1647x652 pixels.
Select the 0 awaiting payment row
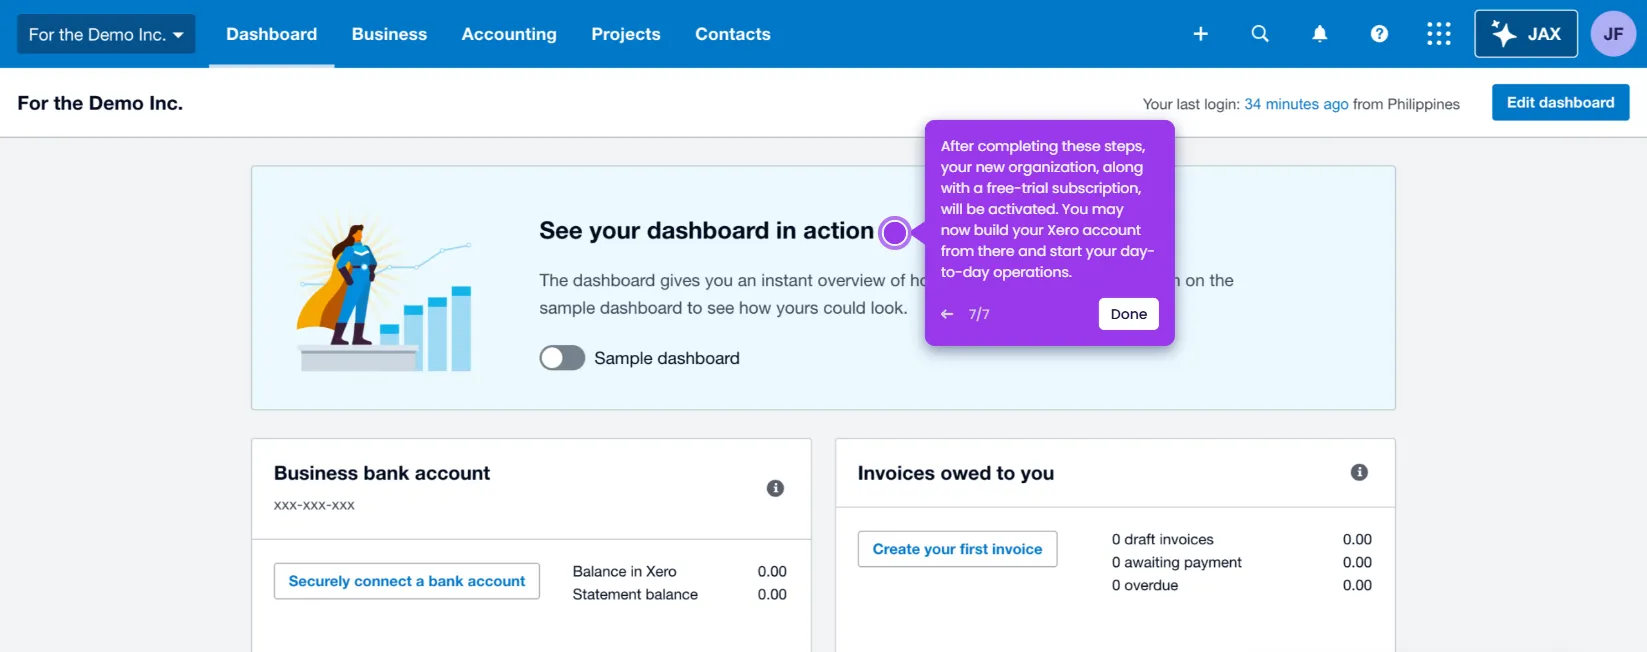pyautogui.click(x=1241, y=562)
